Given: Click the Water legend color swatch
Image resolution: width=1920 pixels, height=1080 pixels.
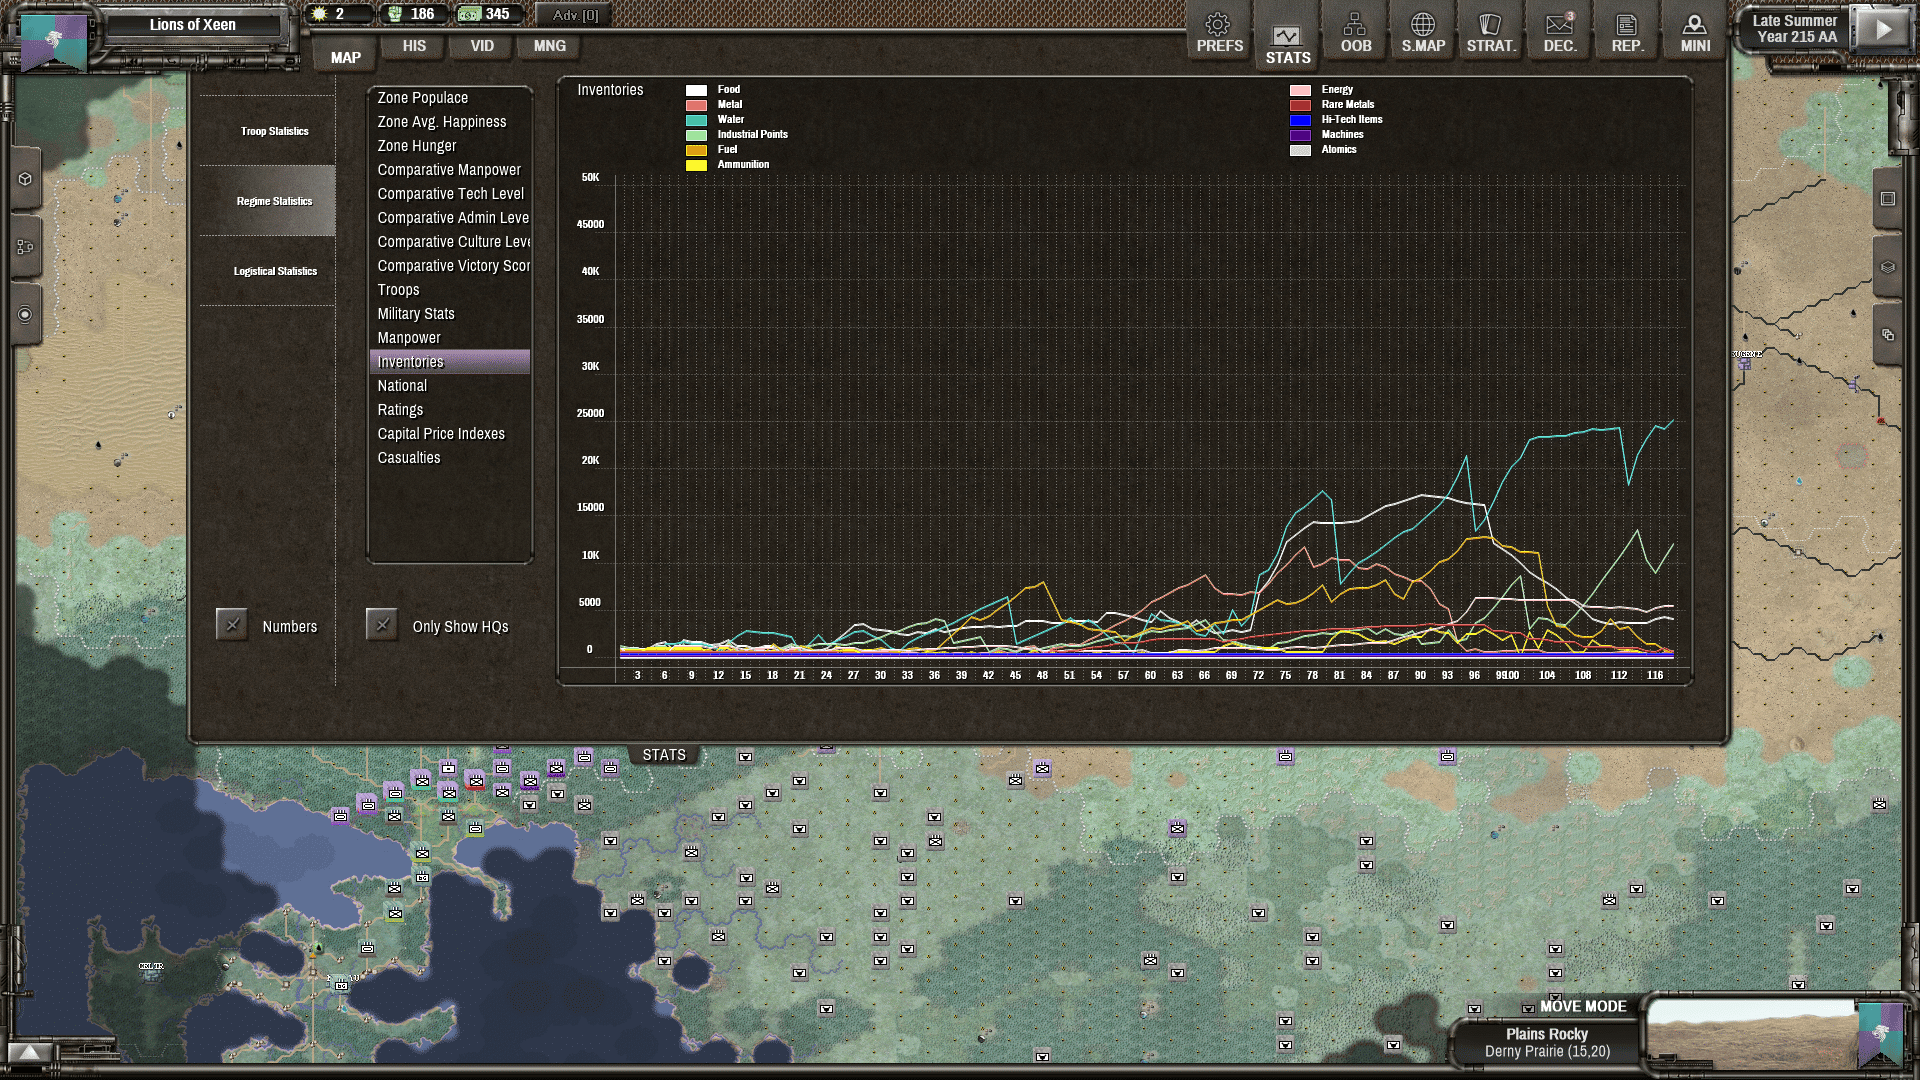Looking at the screenshot, I should [x=696, y=120].
